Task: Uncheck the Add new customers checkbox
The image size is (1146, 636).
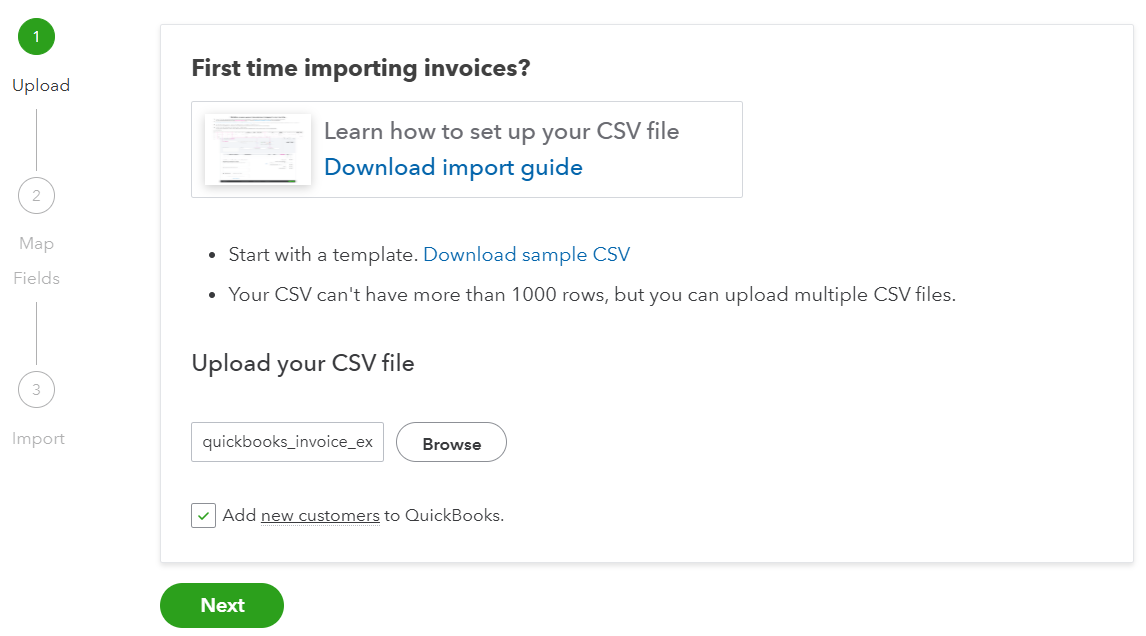Action: 203,515
